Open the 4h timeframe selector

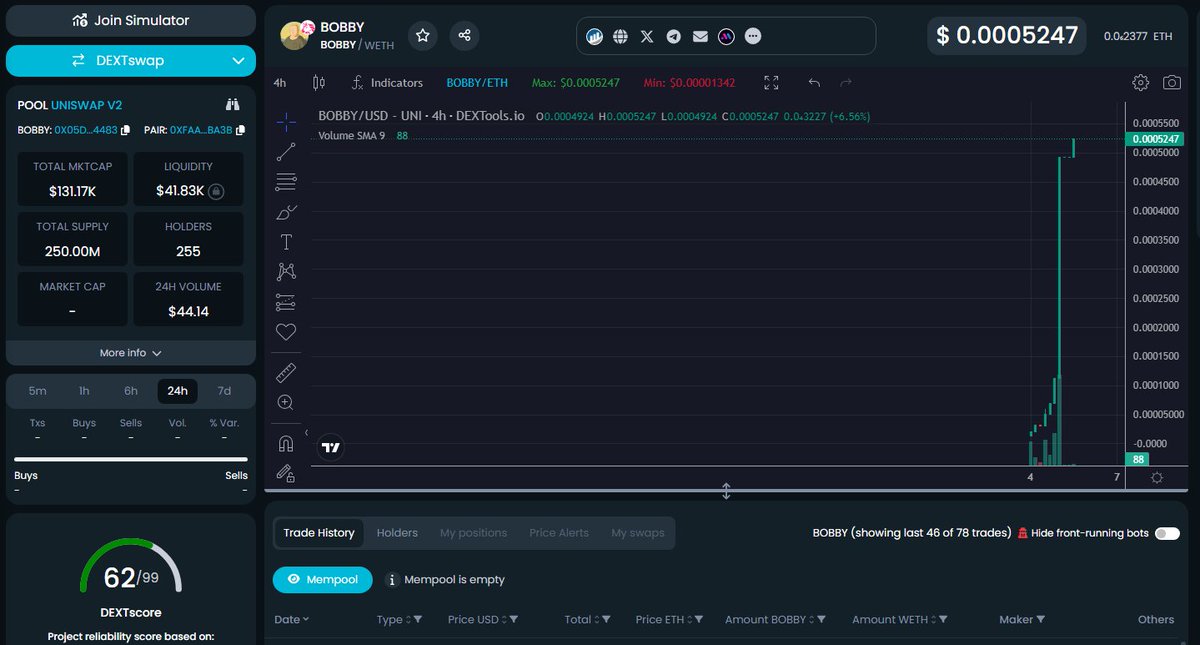280,83
